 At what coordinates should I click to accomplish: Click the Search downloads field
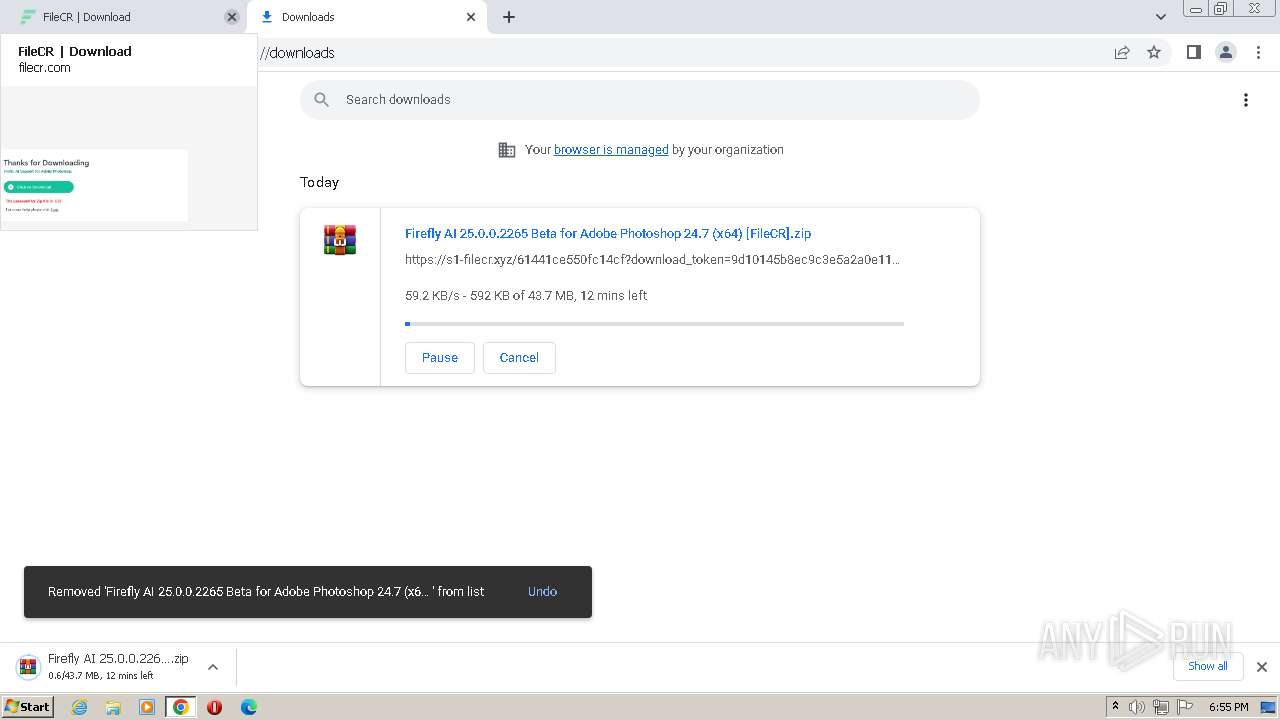click(x=640, y=100)
